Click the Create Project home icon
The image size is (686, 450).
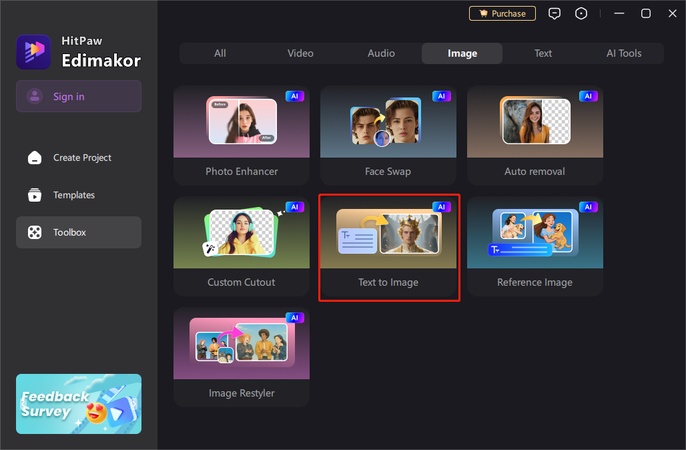click(x=35, y=157)
